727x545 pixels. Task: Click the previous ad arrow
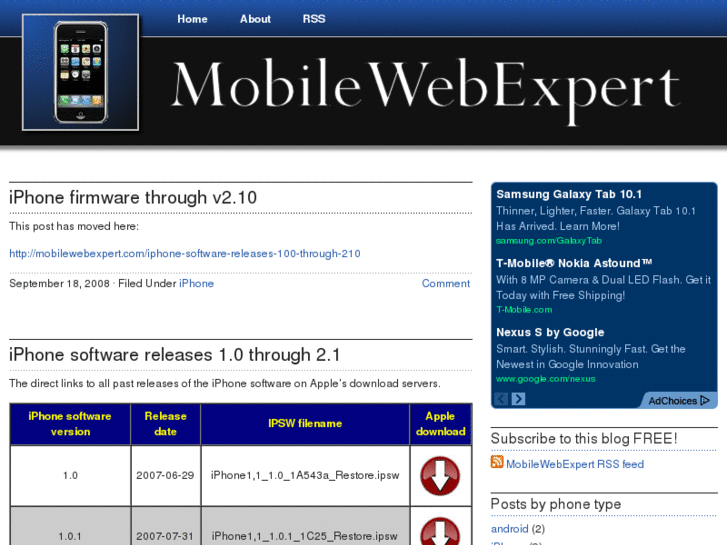501,399
